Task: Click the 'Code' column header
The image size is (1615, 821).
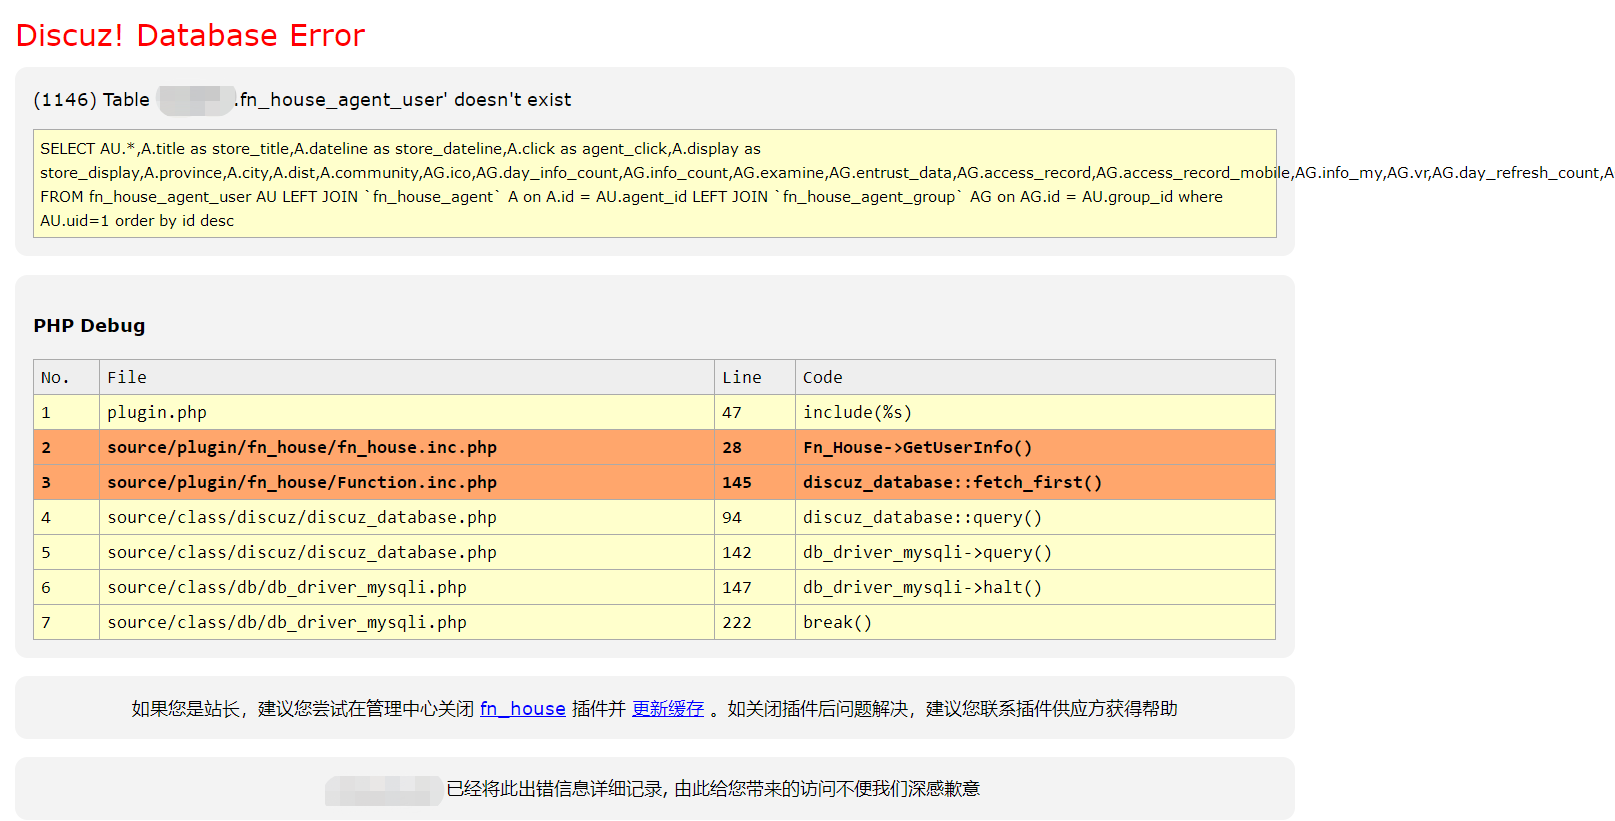Action: pos(1035,377)
